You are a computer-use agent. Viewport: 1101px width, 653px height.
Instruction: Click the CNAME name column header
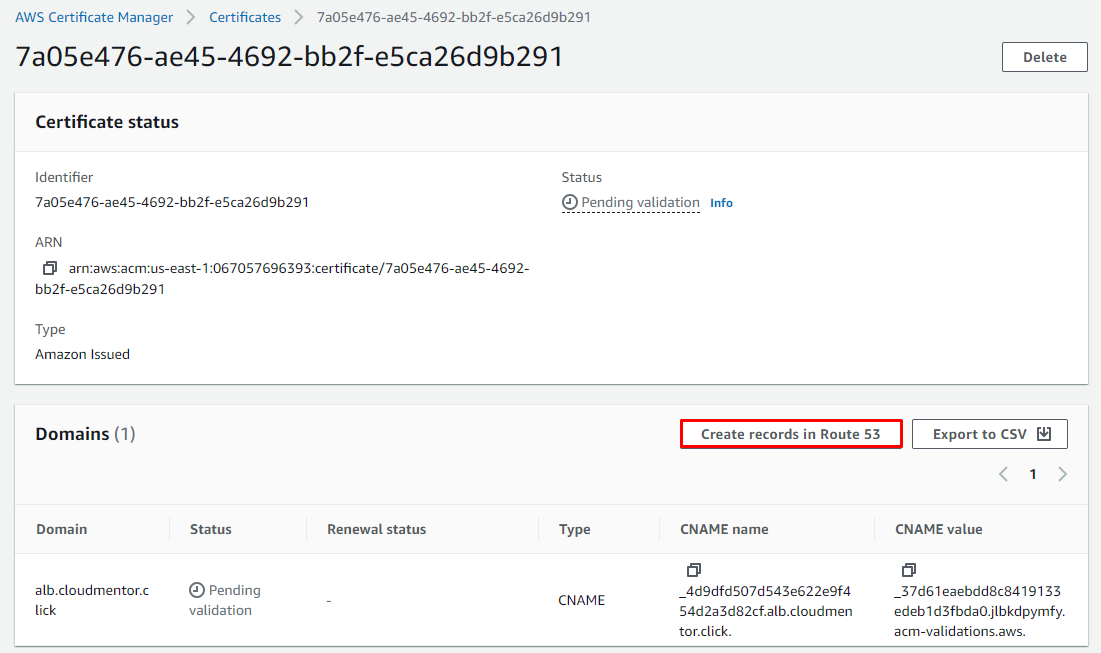tap(723, 529)
